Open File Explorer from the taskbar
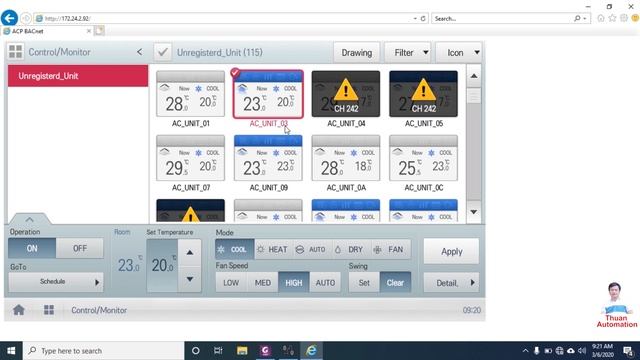The height and width of the screenshot is (360, 640). (x=242, y=351)
